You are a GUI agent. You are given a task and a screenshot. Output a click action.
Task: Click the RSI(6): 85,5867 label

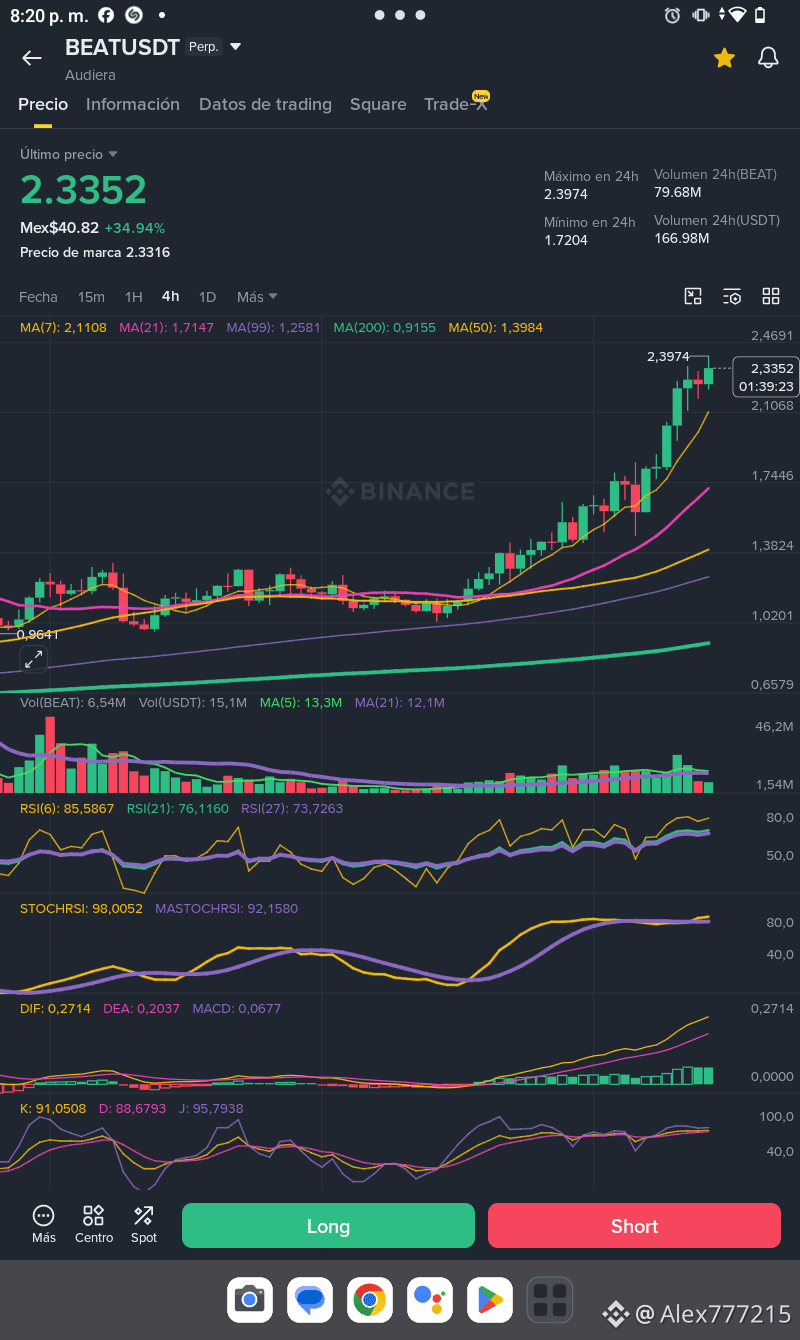[67, 808]
